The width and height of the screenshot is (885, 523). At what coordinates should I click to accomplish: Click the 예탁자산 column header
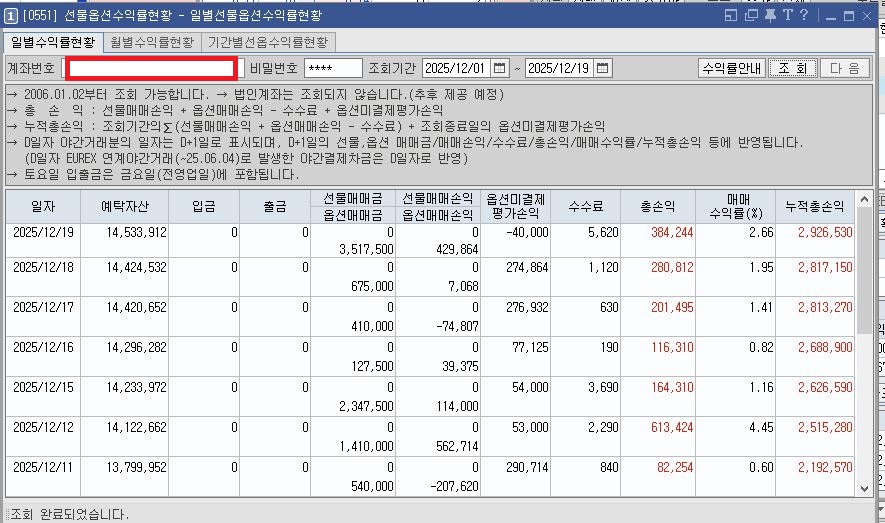pyautogui.click(x=125, y=206)
